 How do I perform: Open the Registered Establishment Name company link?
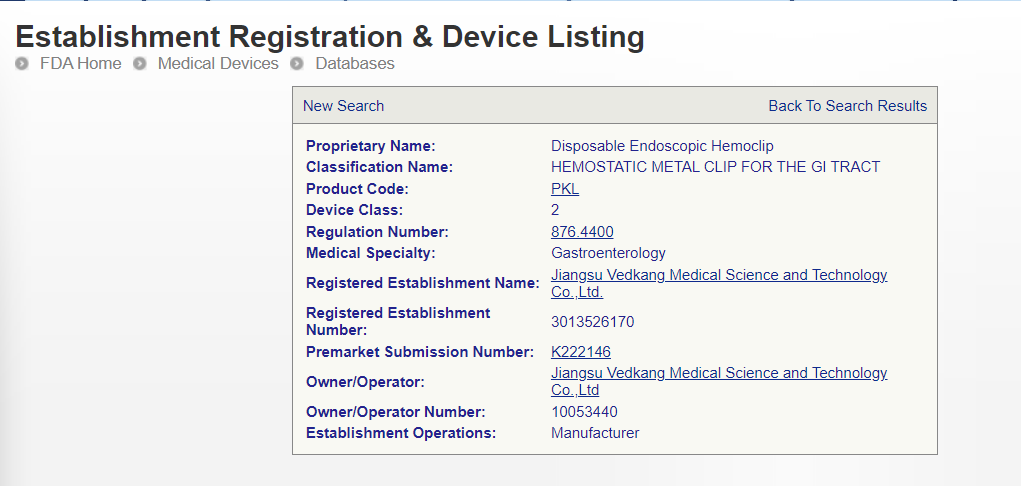(x=718, y=276)
